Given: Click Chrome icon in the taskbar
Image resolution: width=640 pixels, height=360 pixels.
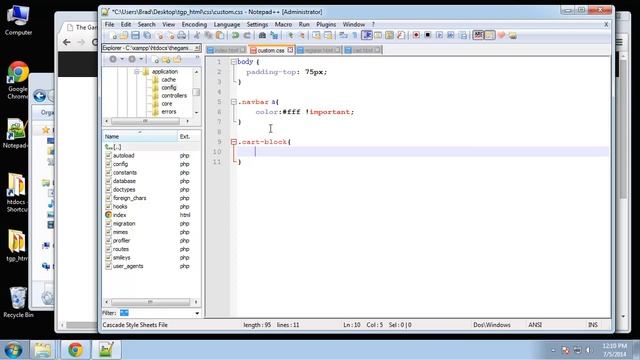Looking at the screenshot, I should 76,350.
